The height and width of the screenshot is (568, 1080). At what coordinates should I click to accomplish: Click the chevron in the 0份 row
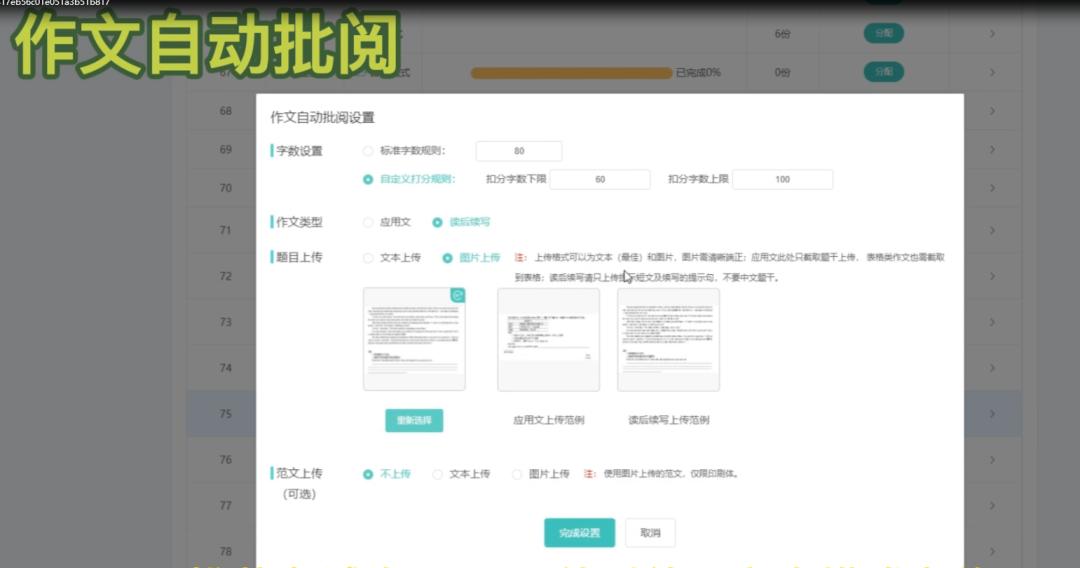(993, 72)
